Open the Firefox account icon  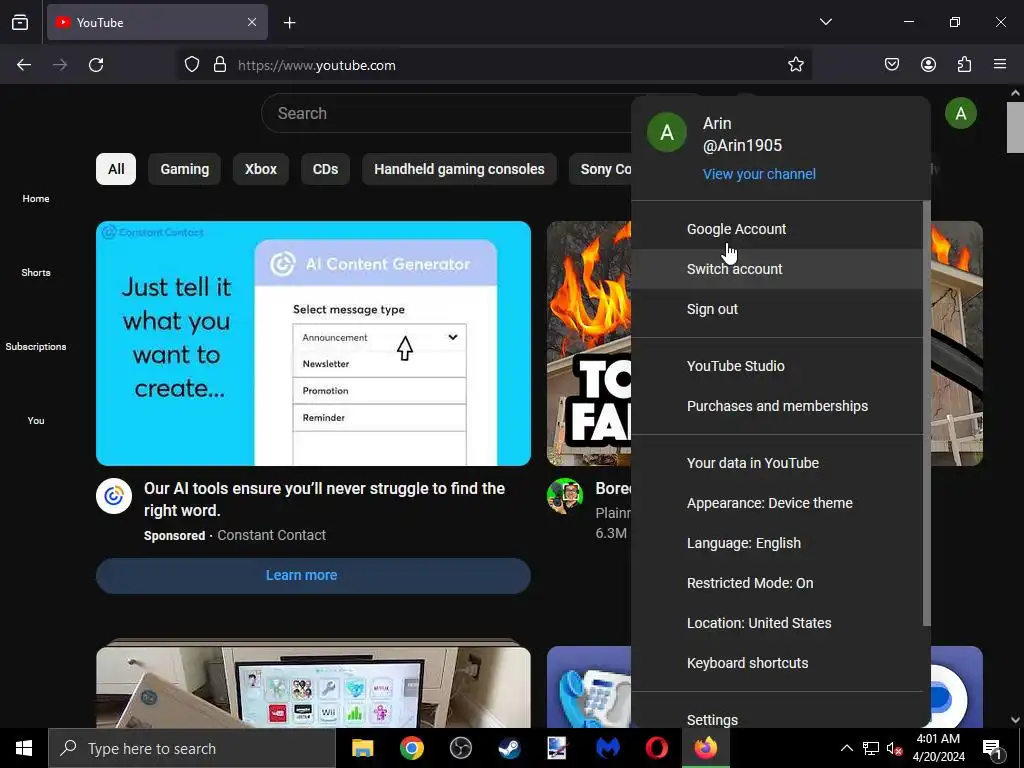(928, 65)
